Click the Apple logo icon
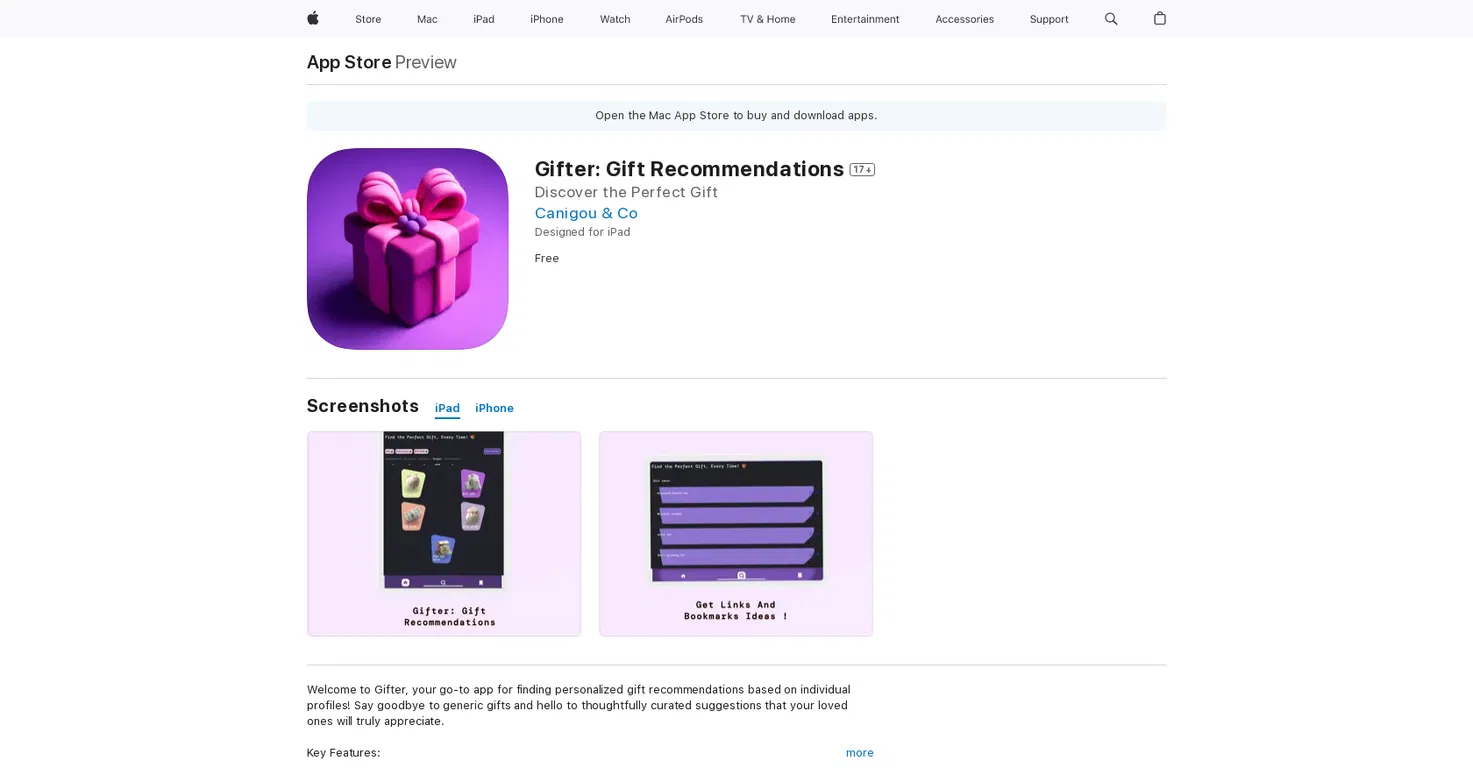1473x768 pixels. tap(312, 18)
